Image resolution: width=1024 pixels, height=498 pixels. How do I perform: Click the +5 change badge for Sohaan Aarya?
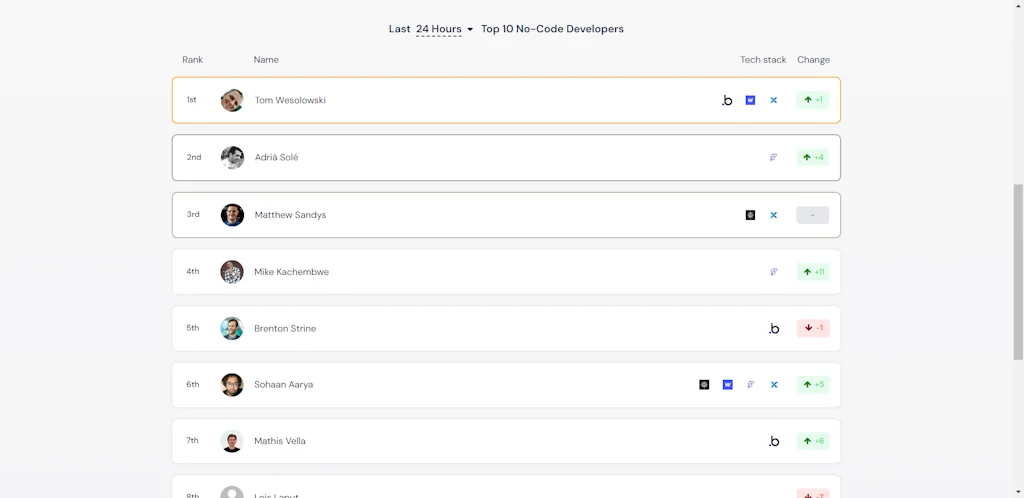coord(812,384)
